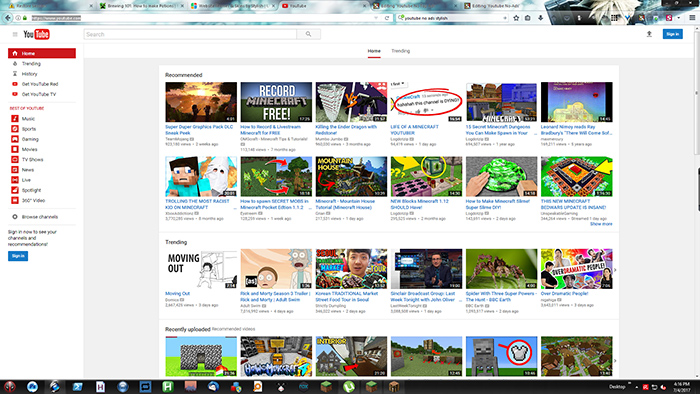Open the MOVING OUT video thumbnail
This screenshot has width=700, height=394.
201,269
